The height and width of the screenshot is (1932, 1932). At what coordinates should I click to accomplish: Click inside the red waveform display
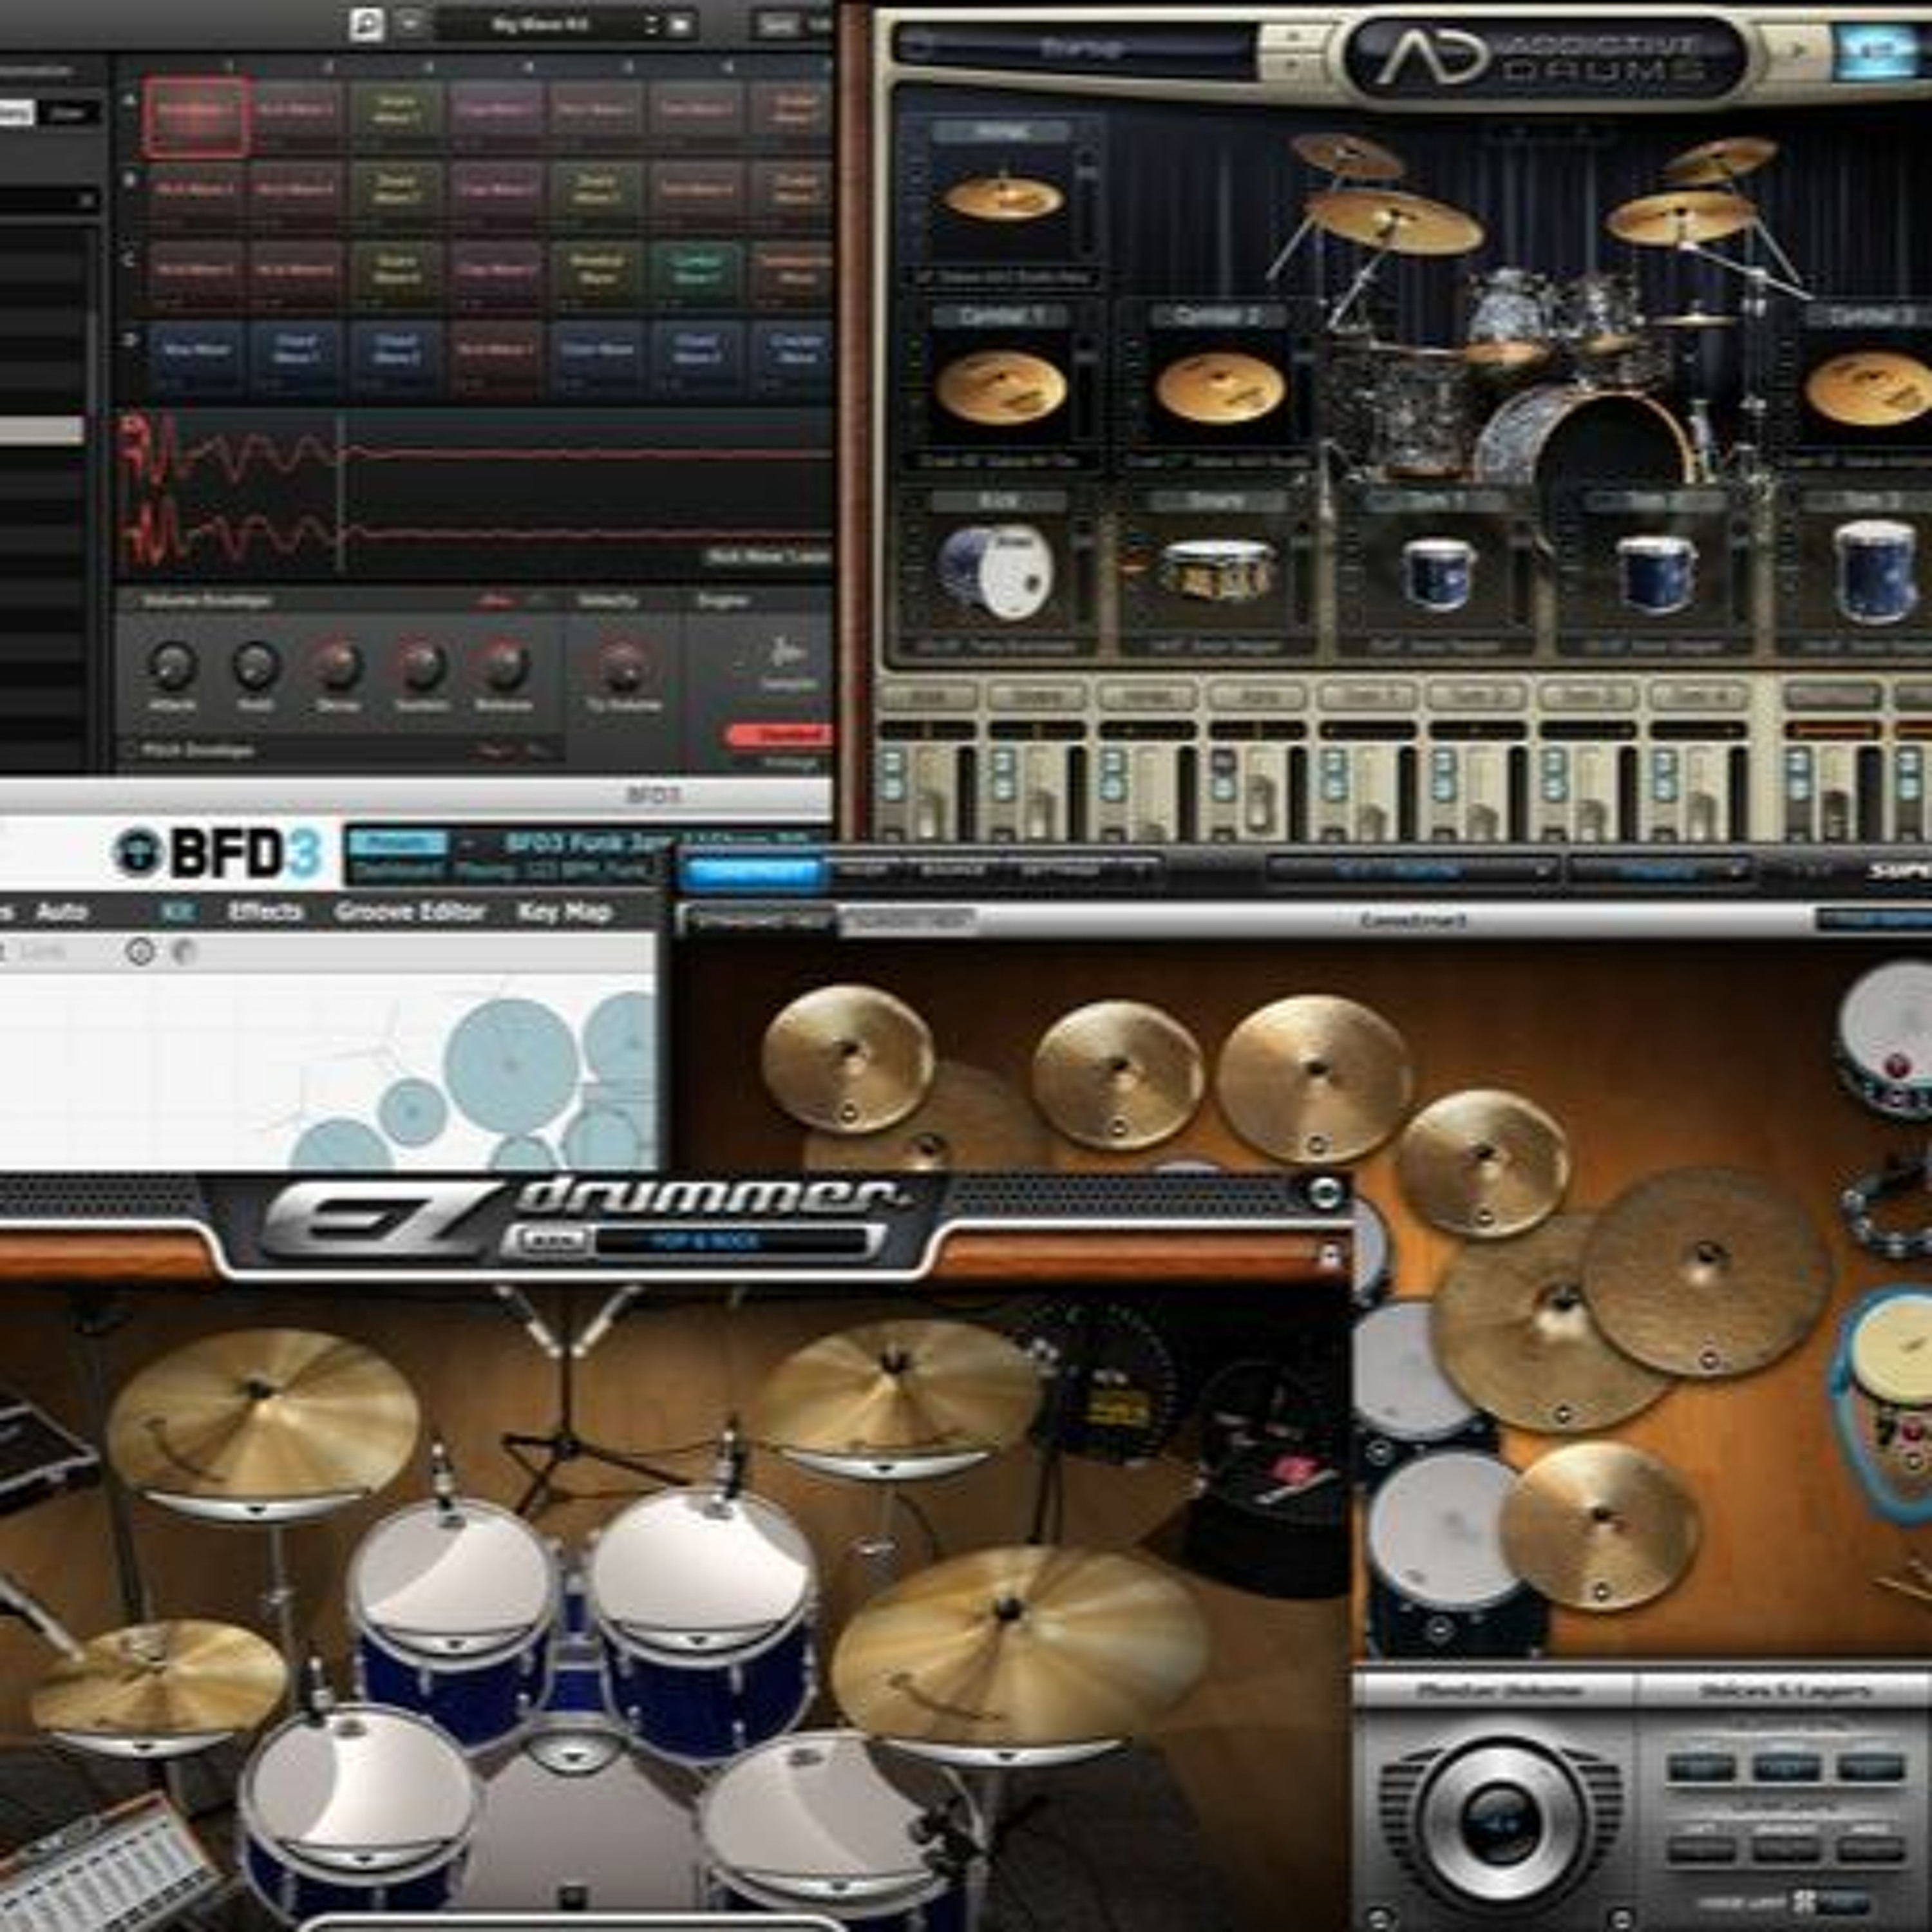(x=476, y=493)
